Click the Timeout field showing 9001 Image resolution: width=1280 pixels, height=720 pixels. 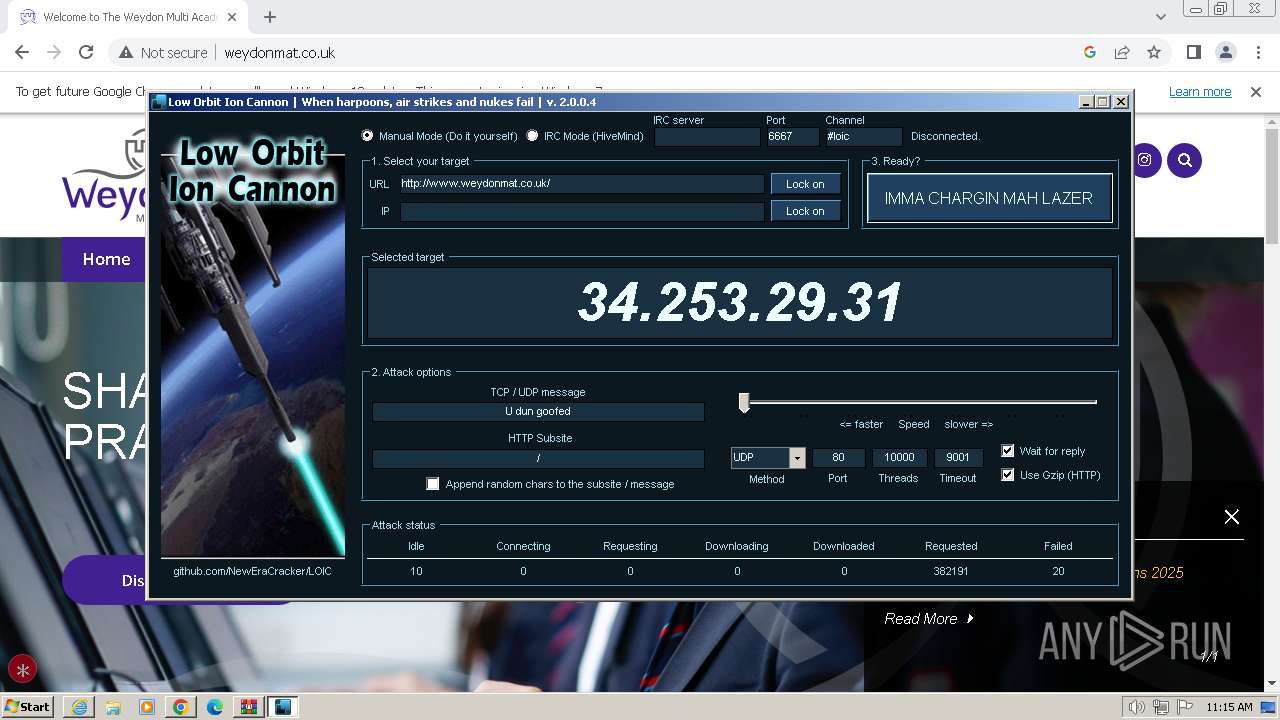point(958,458)
